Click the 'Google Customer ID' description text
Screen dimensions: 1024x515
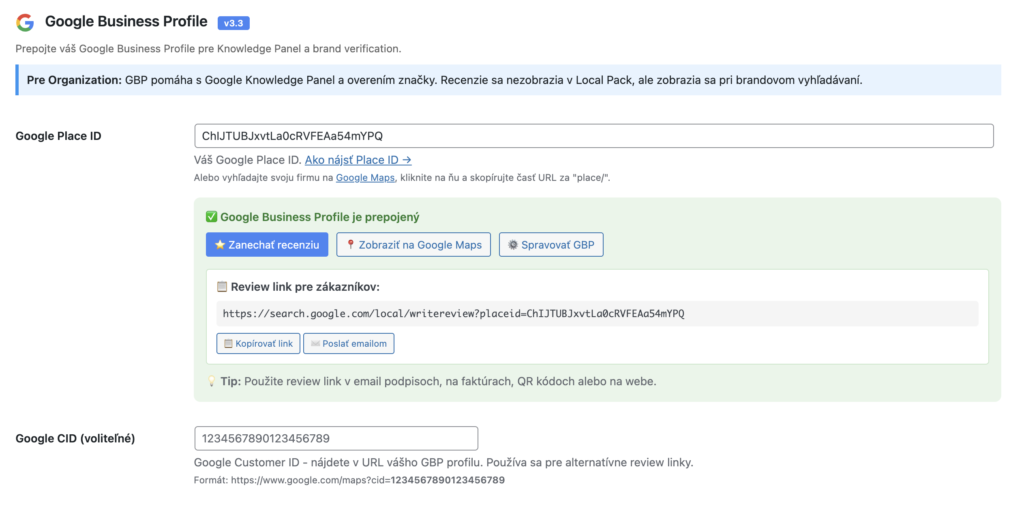[443, 463]
